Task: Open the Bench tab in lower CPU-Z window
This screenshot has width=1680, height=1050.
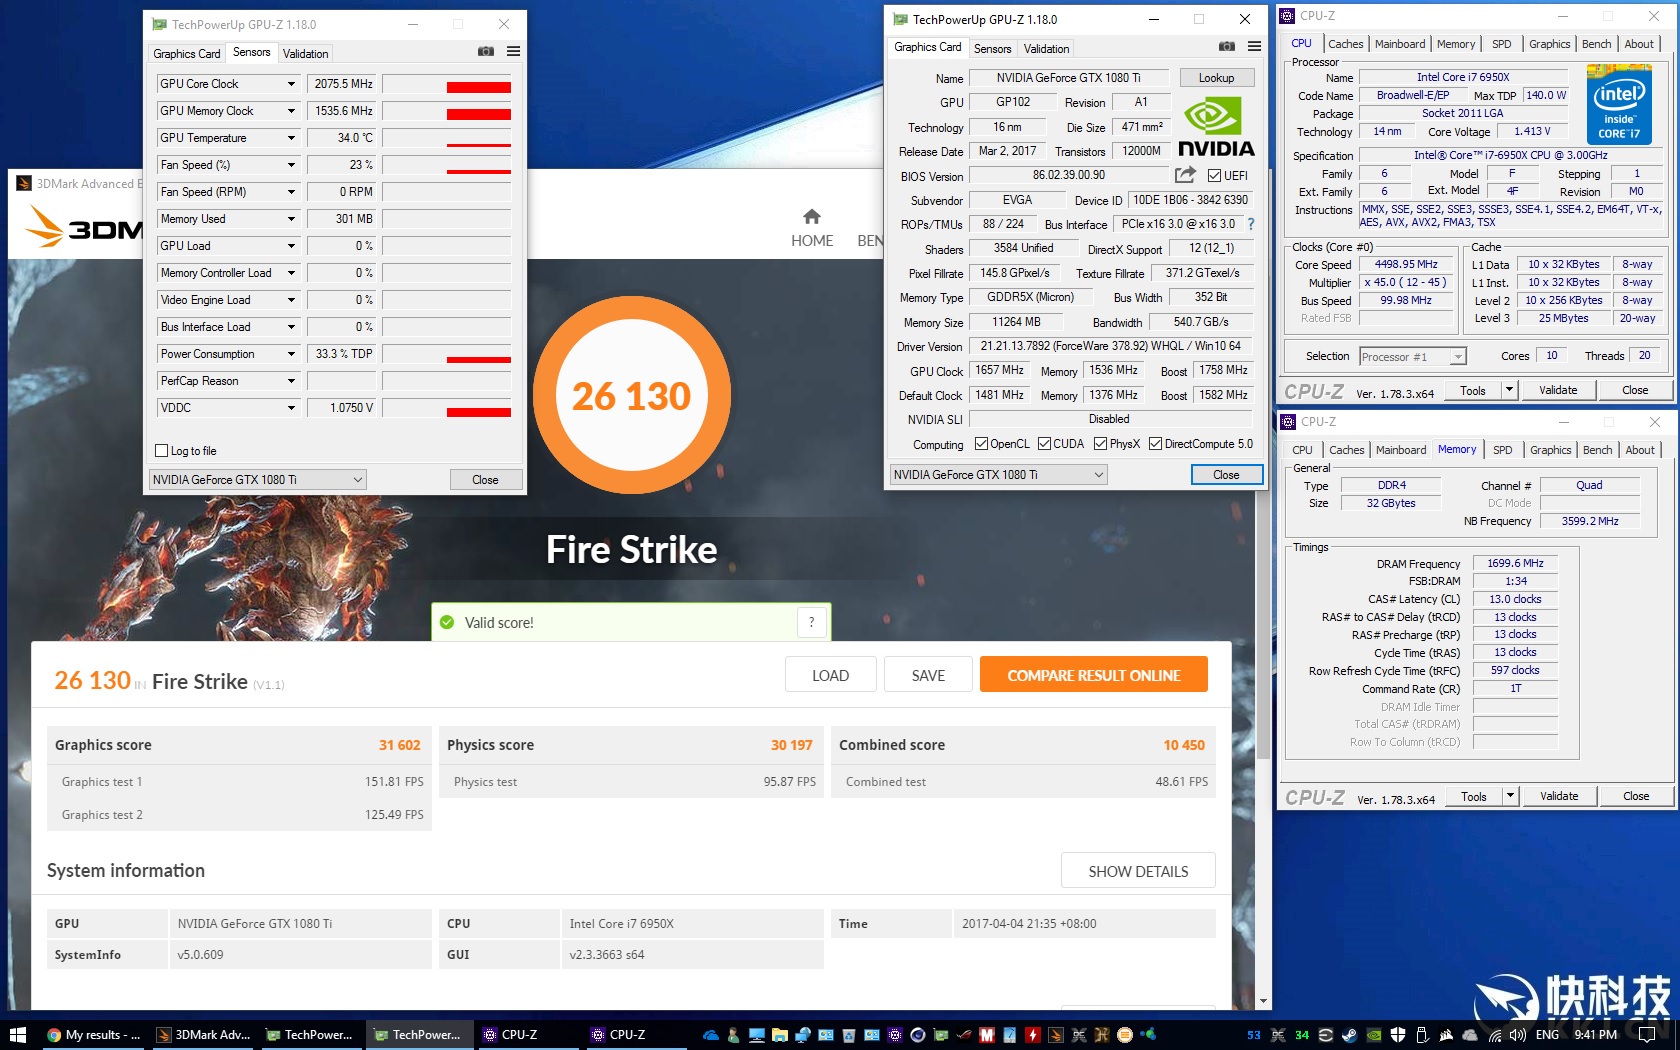Action: pos(1597,450)
